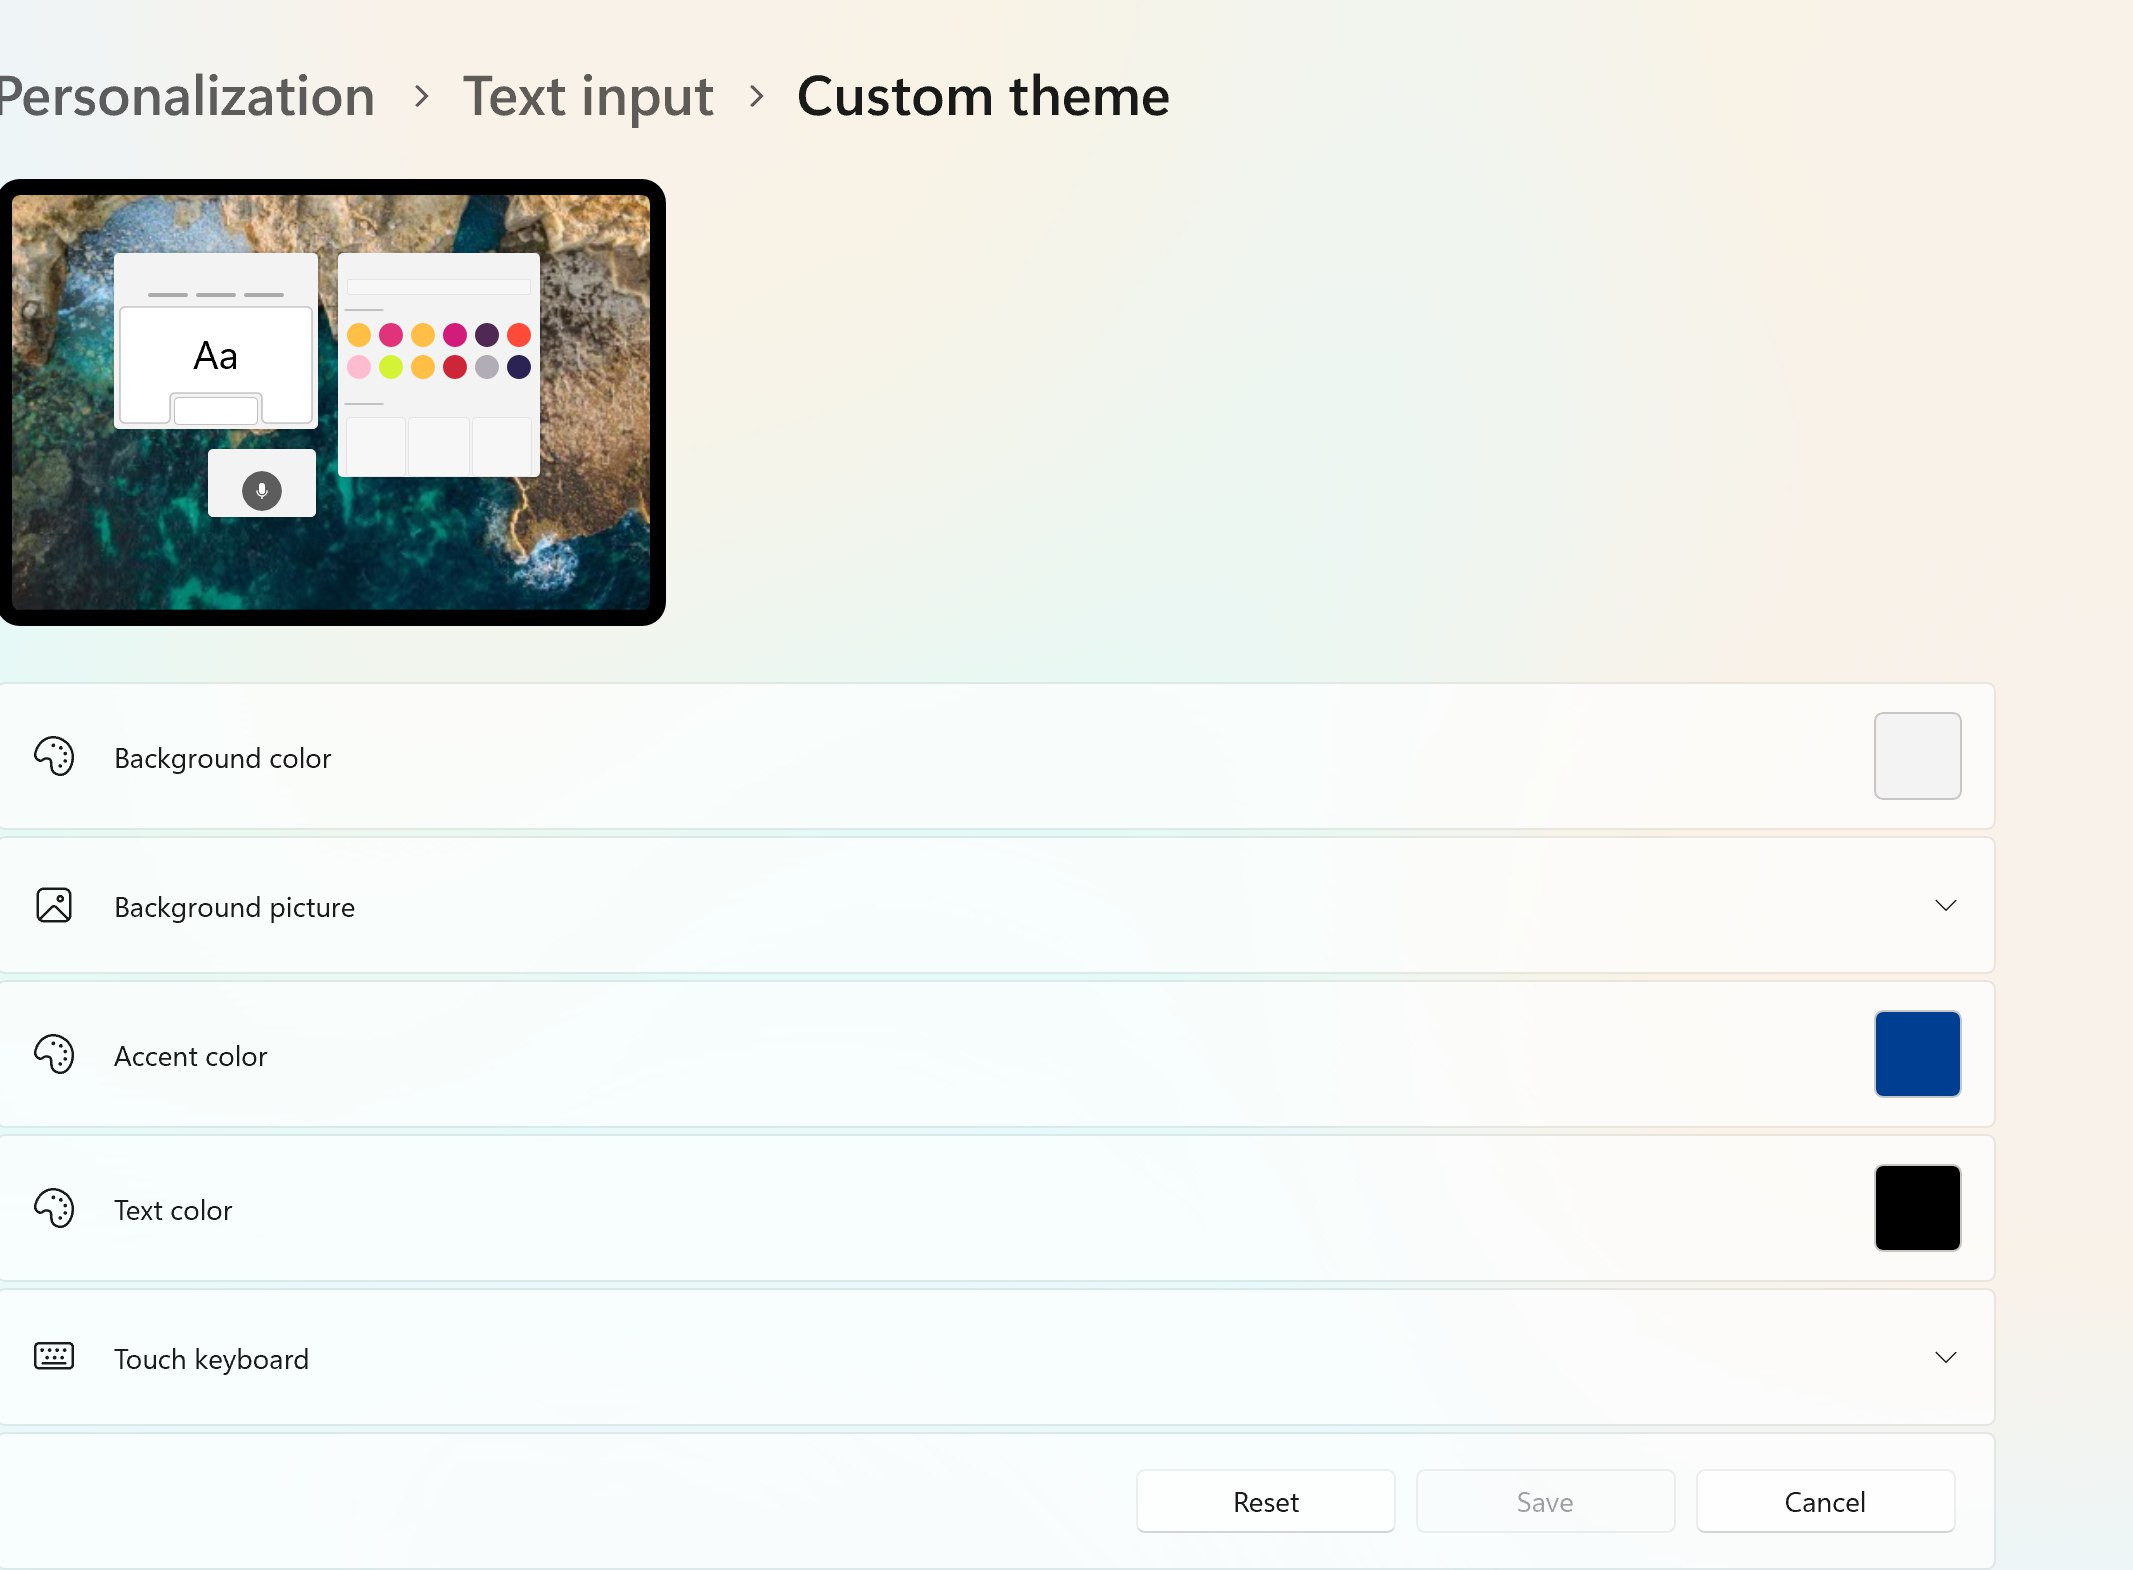Click the Background color palette icon
The image size is (2133, 1570).
[x=54, y=757]
